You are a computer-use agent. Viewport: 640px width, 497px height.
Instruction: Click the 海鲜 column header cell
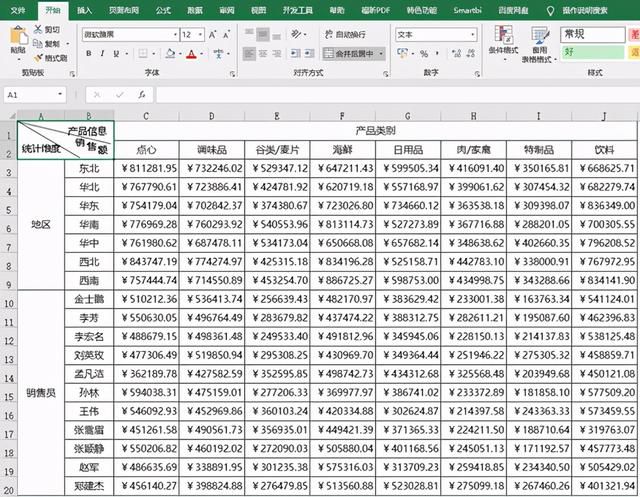(342, 150)
